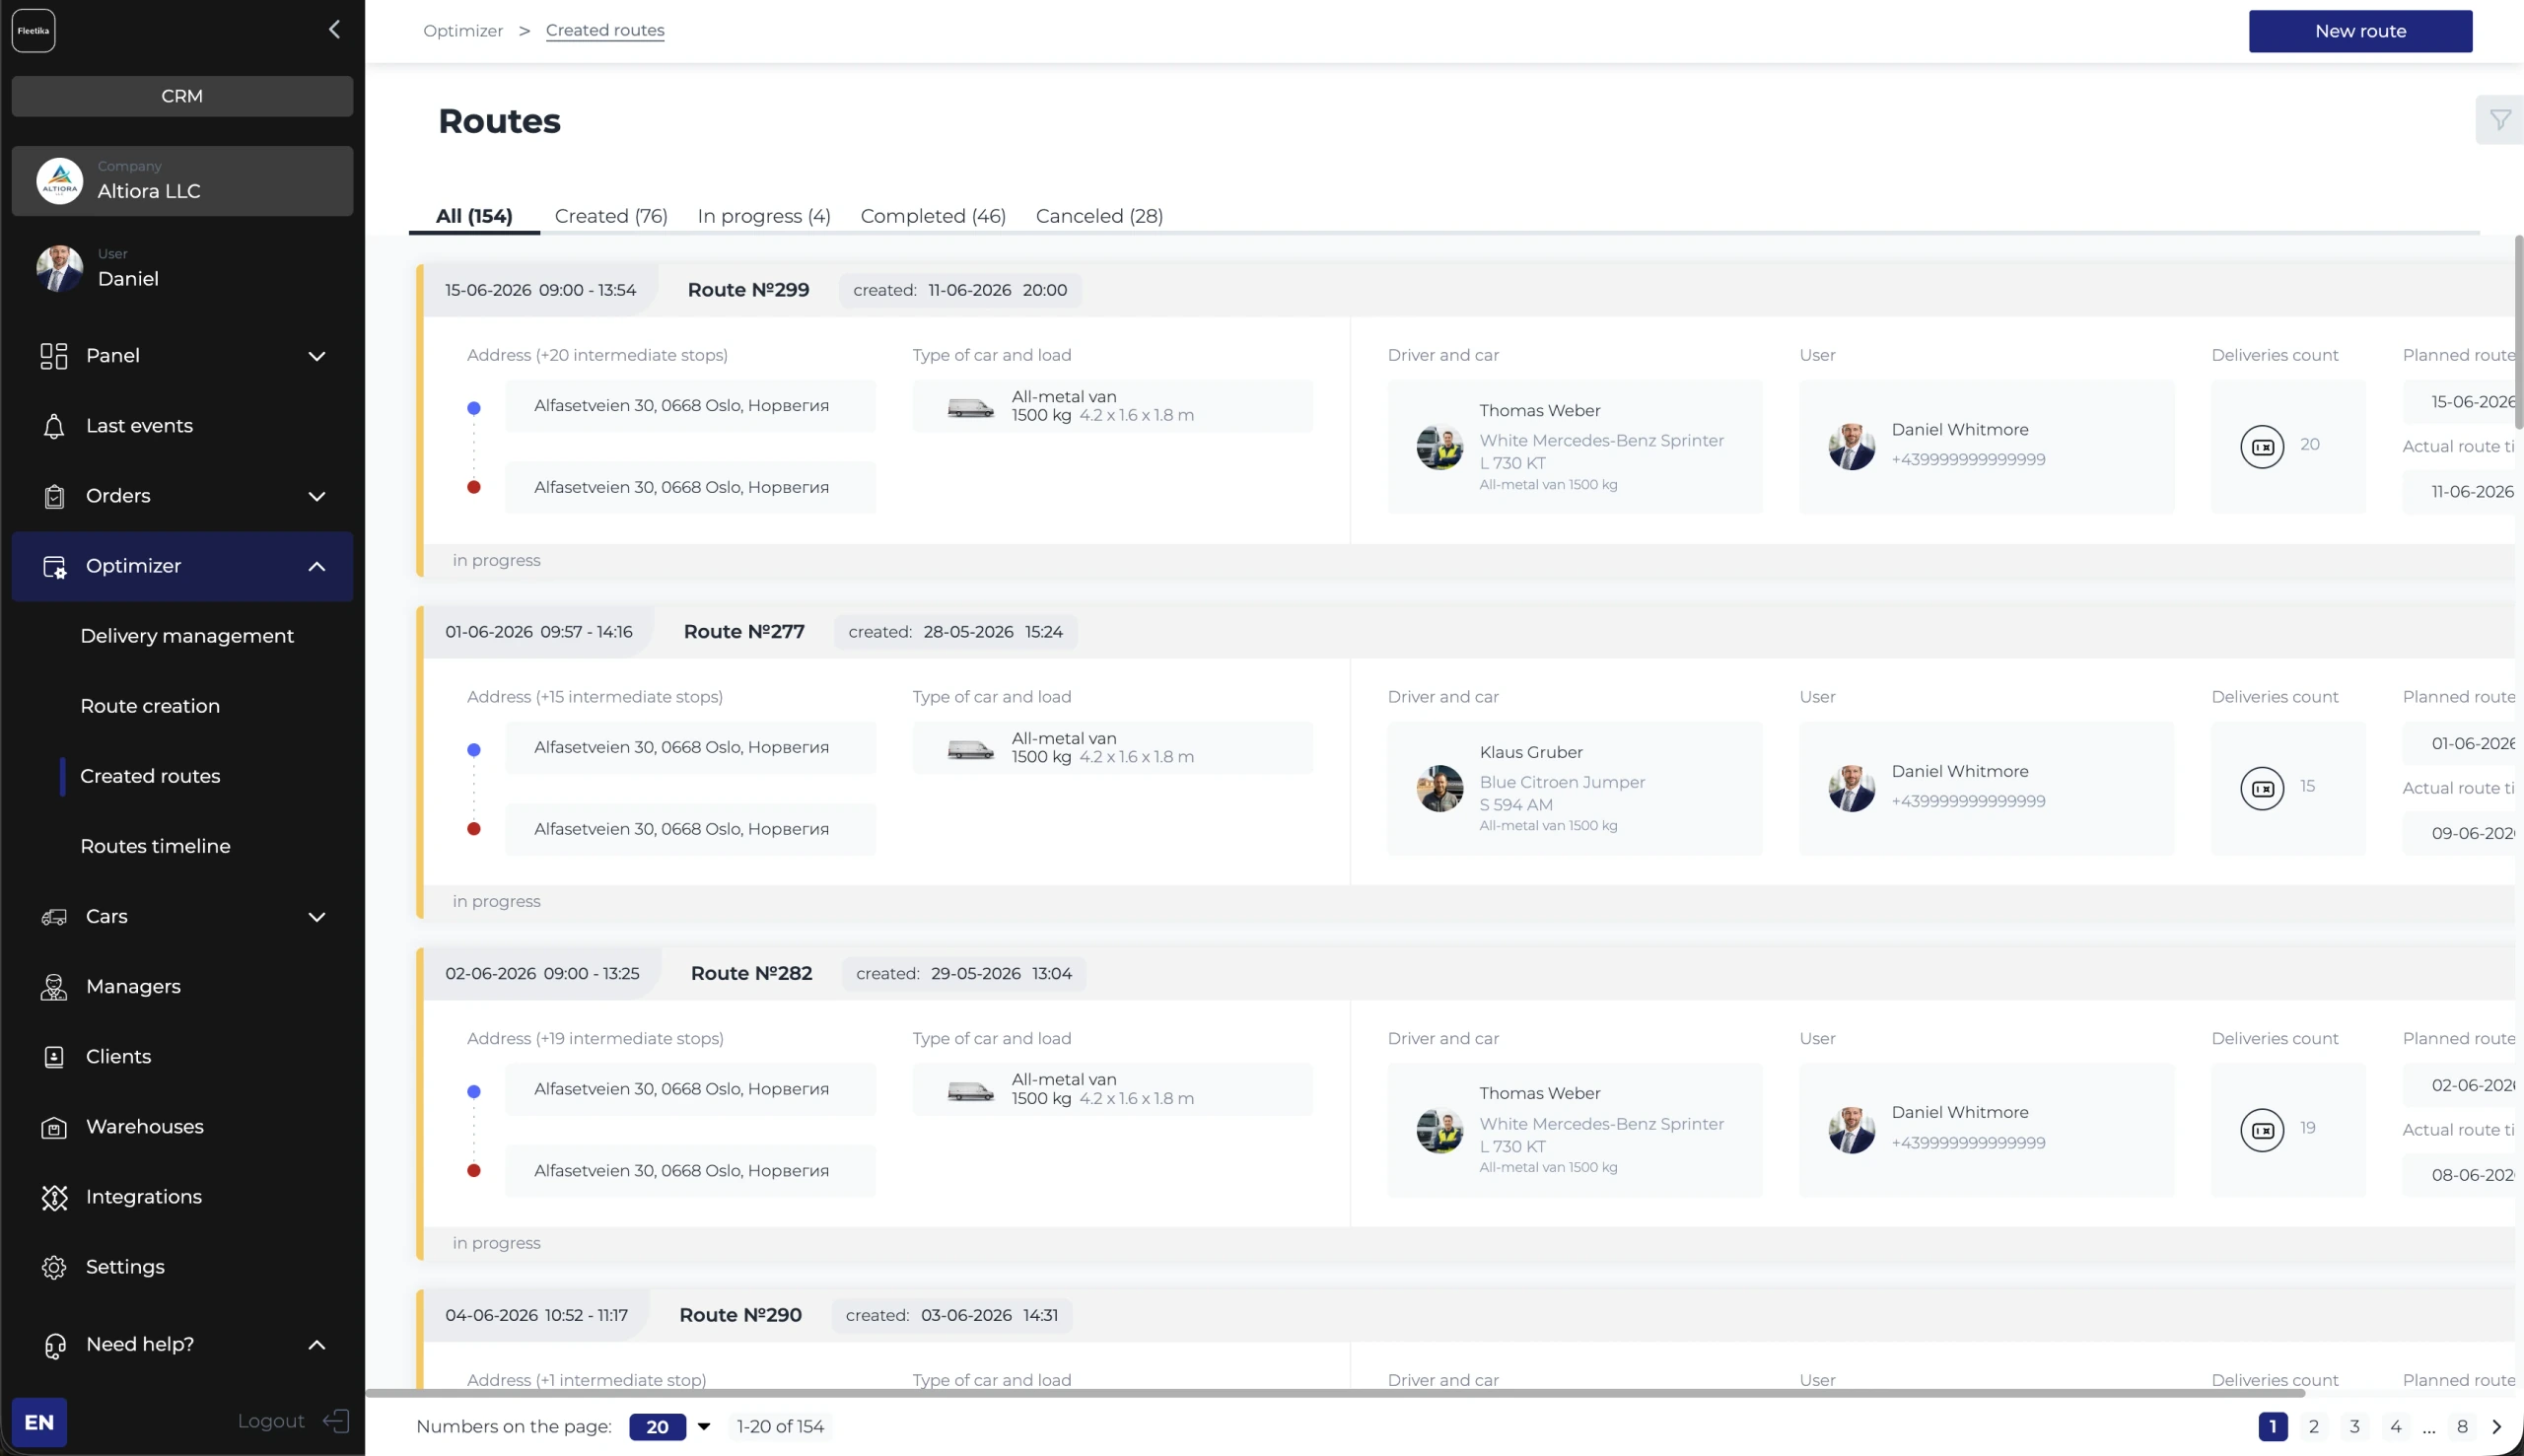Viewport: 2524px width, 1456px height.
Task: Switch to the Canceled (28) tab
Action: (x=1099, y=216)
